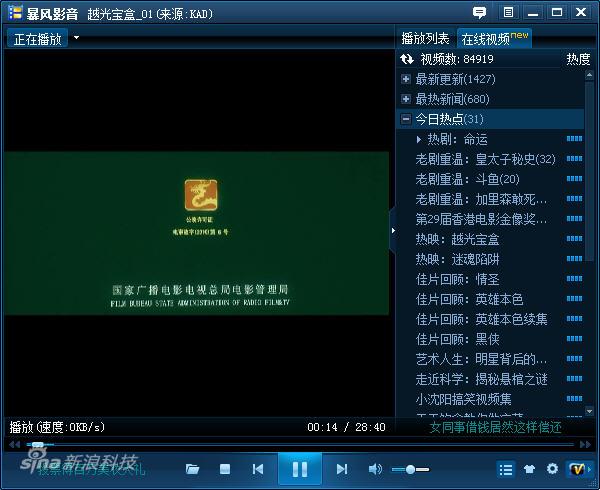Switch to 播放列表 tab

pos(425,39)
